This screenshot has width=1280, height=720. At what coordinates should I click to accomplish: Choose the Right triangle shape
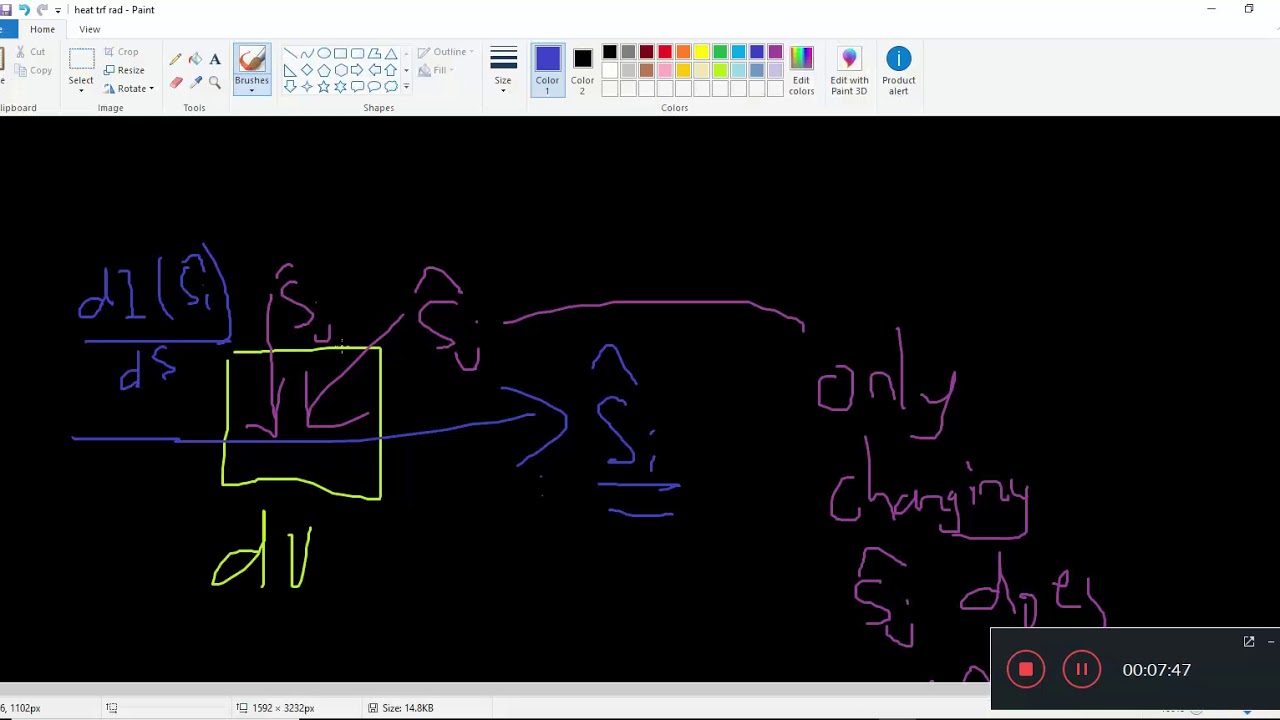click(290, 70)
